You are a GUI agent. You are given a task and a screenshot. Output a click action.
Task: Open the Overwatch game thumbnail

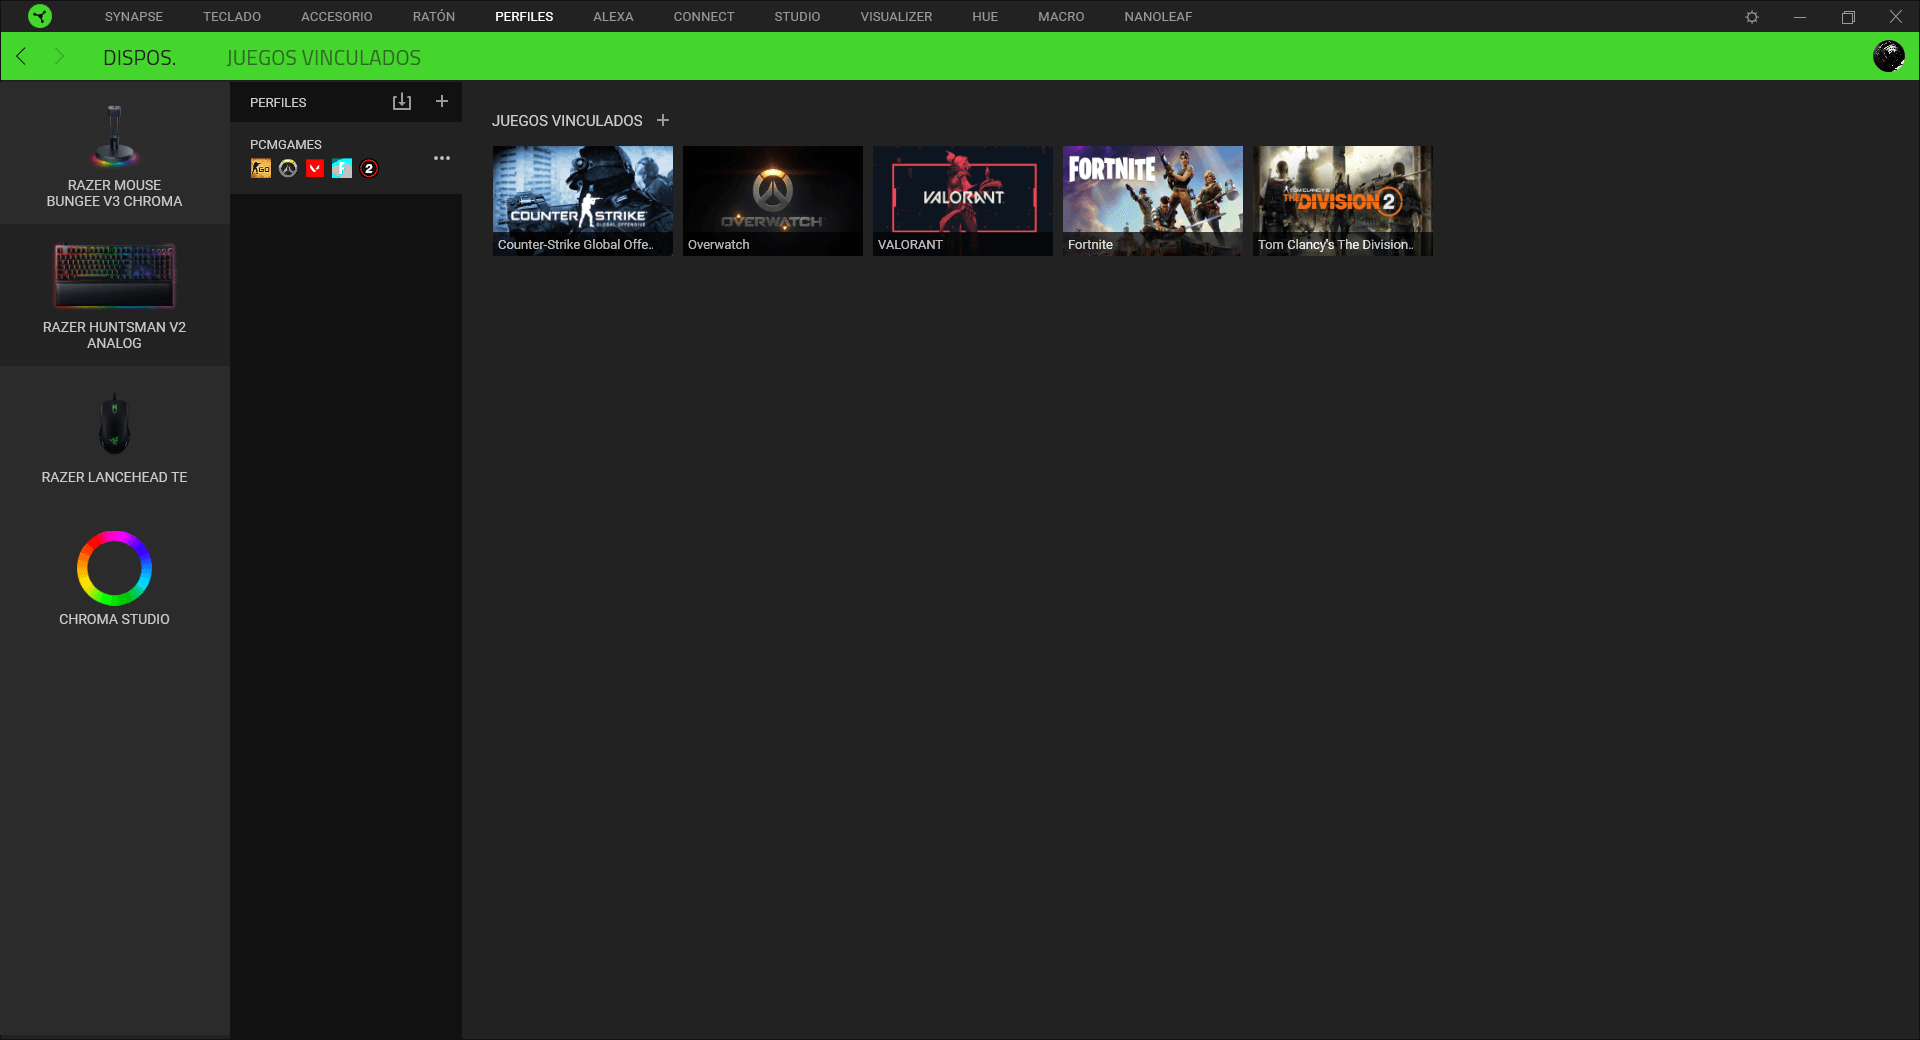773,201
